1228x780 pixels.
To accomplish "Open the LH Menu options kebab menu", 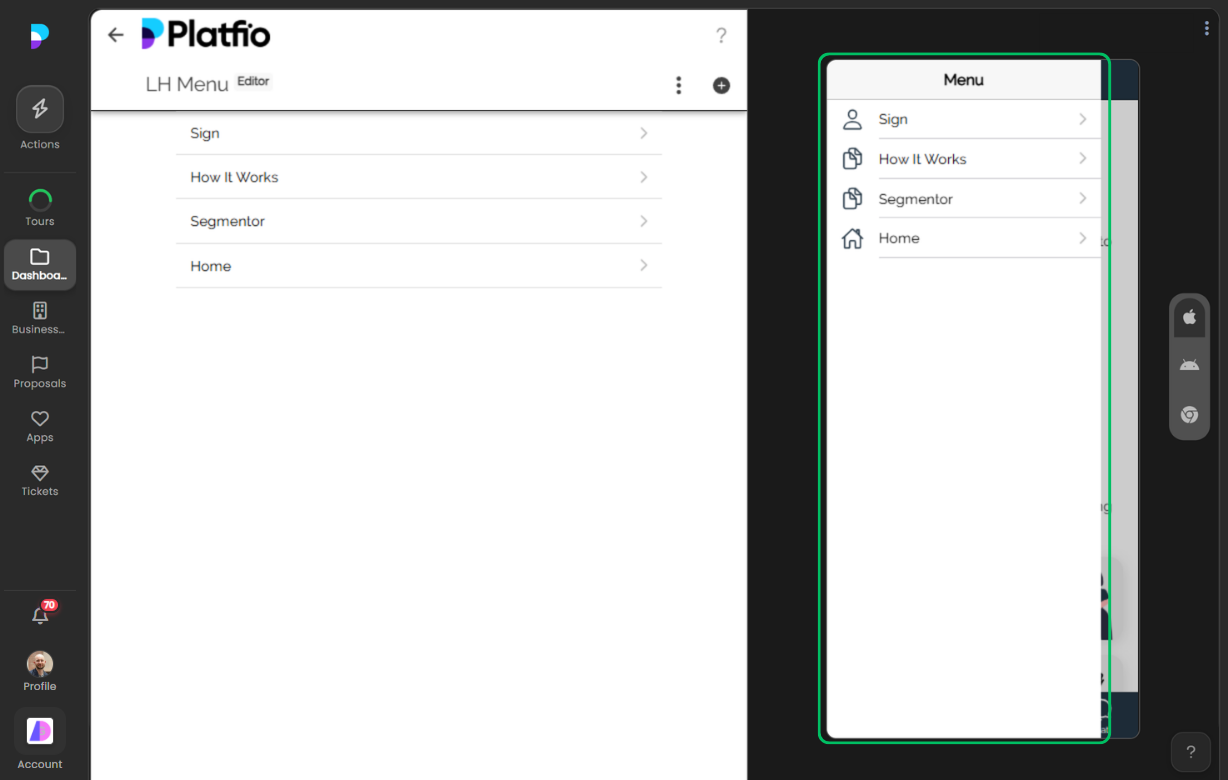I will click(x=679, y=85).
